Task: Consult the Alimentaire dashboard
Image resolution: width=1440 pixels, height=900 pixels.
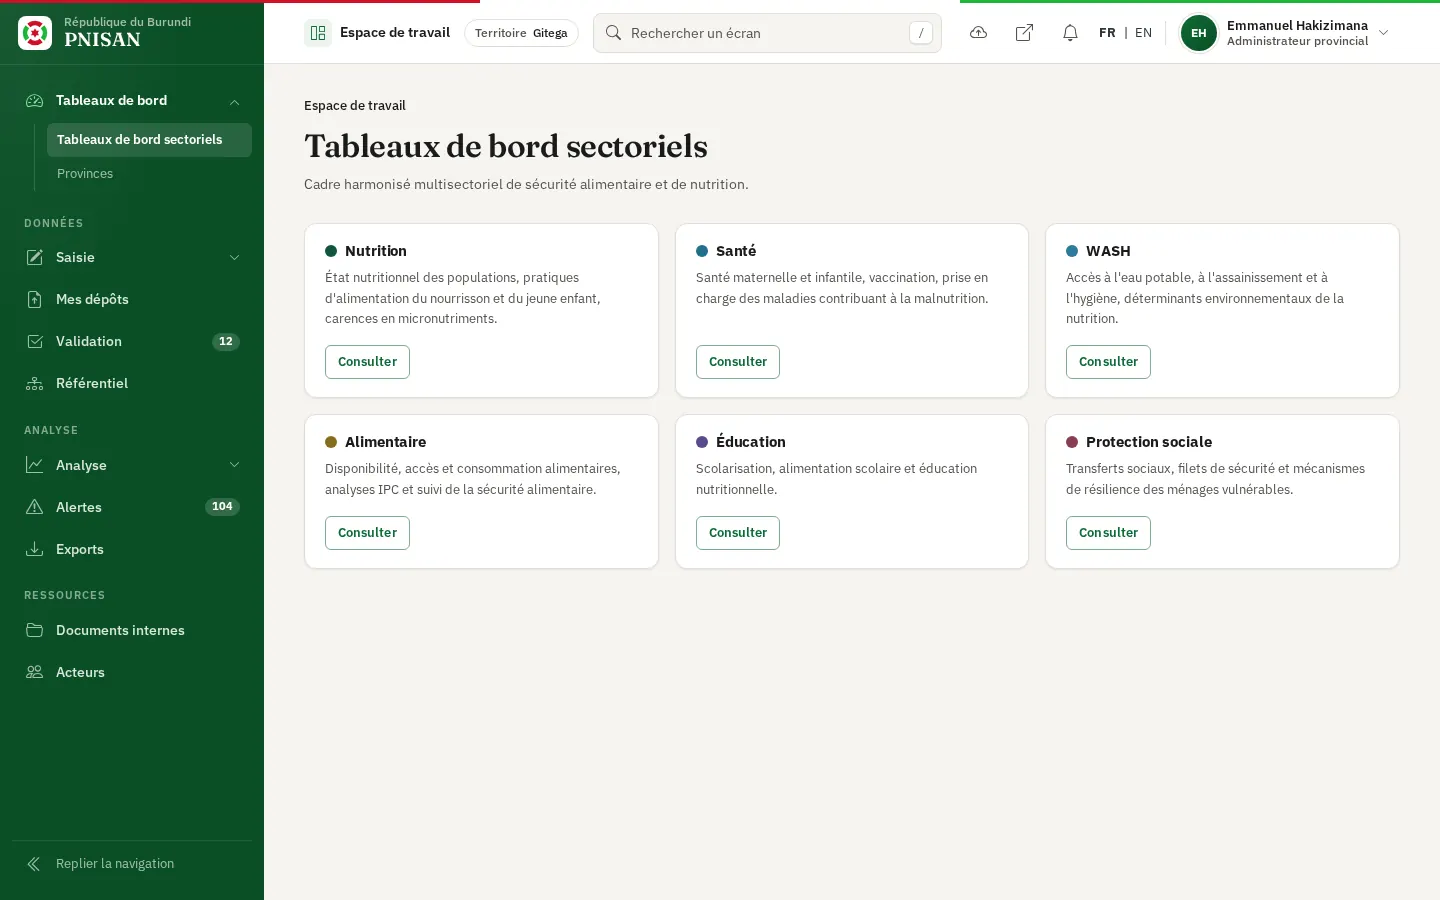Action: (x=367, y=533)
